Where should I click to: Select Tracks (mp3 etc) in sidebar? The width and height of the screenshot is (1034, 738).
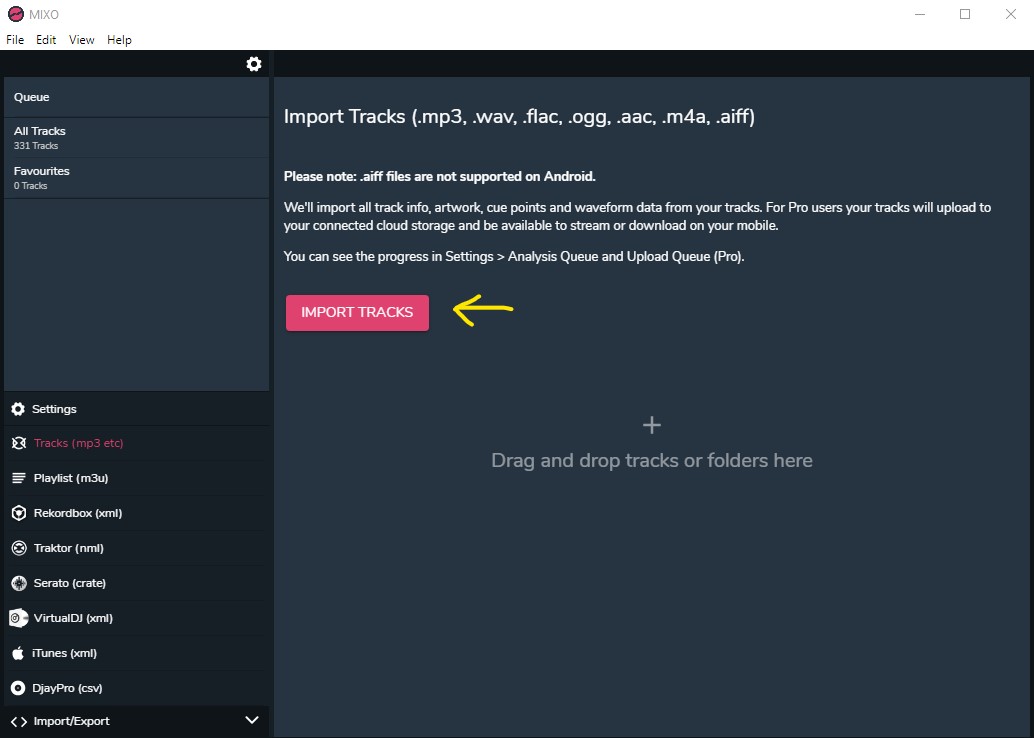[78, 443]
